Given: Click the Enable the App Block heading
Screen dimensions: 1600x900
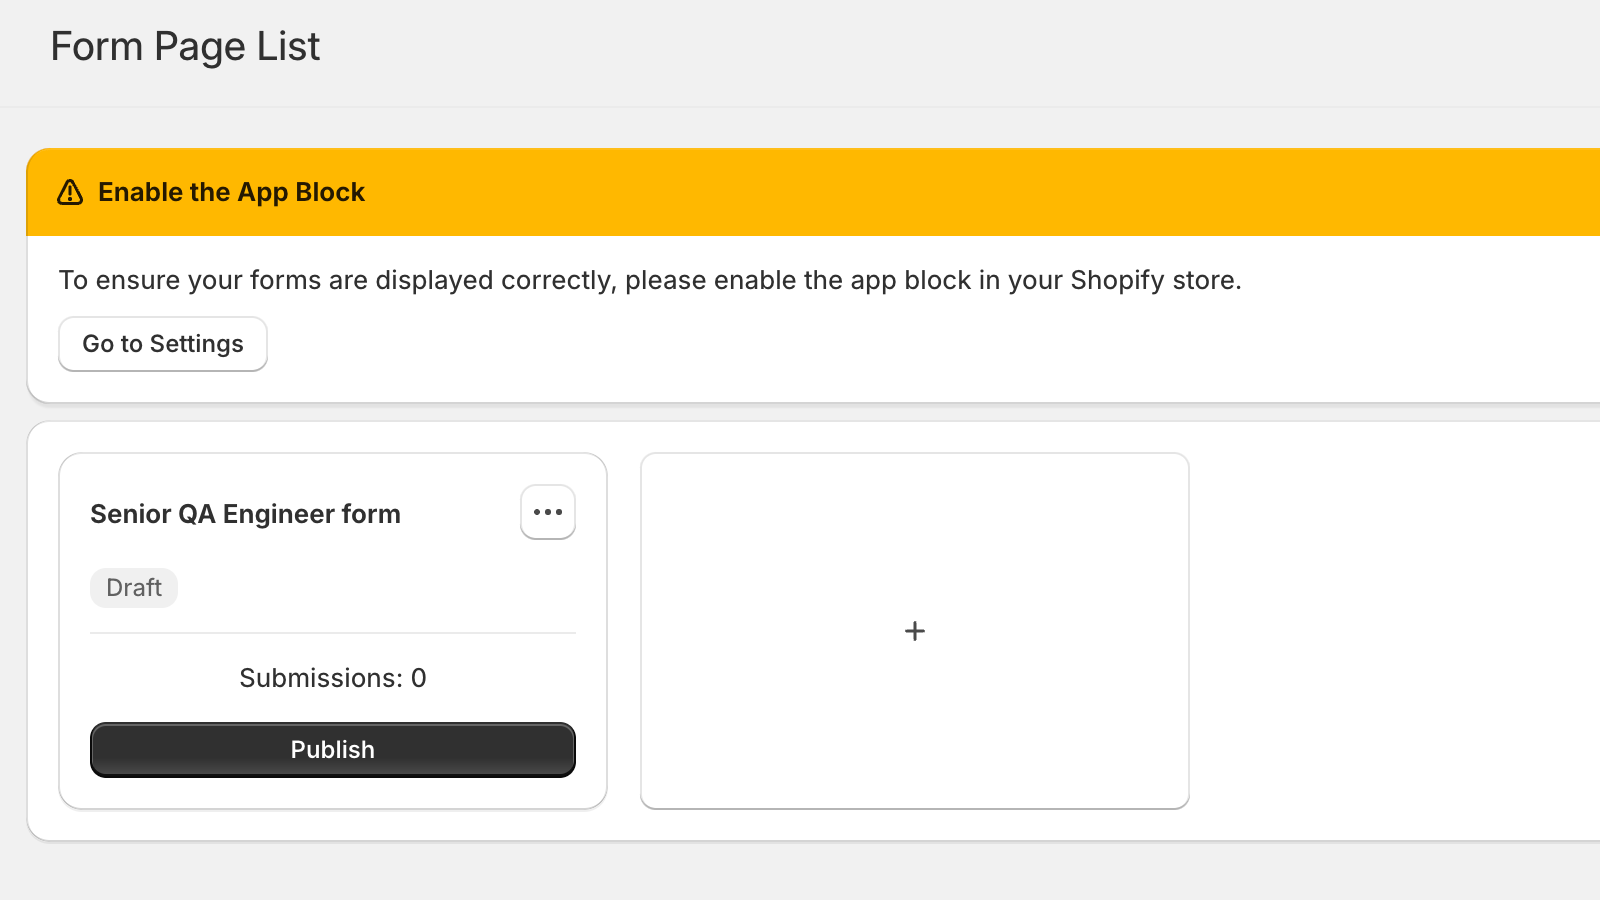Looking at the screenshot, I should click(x=231, y=192).
